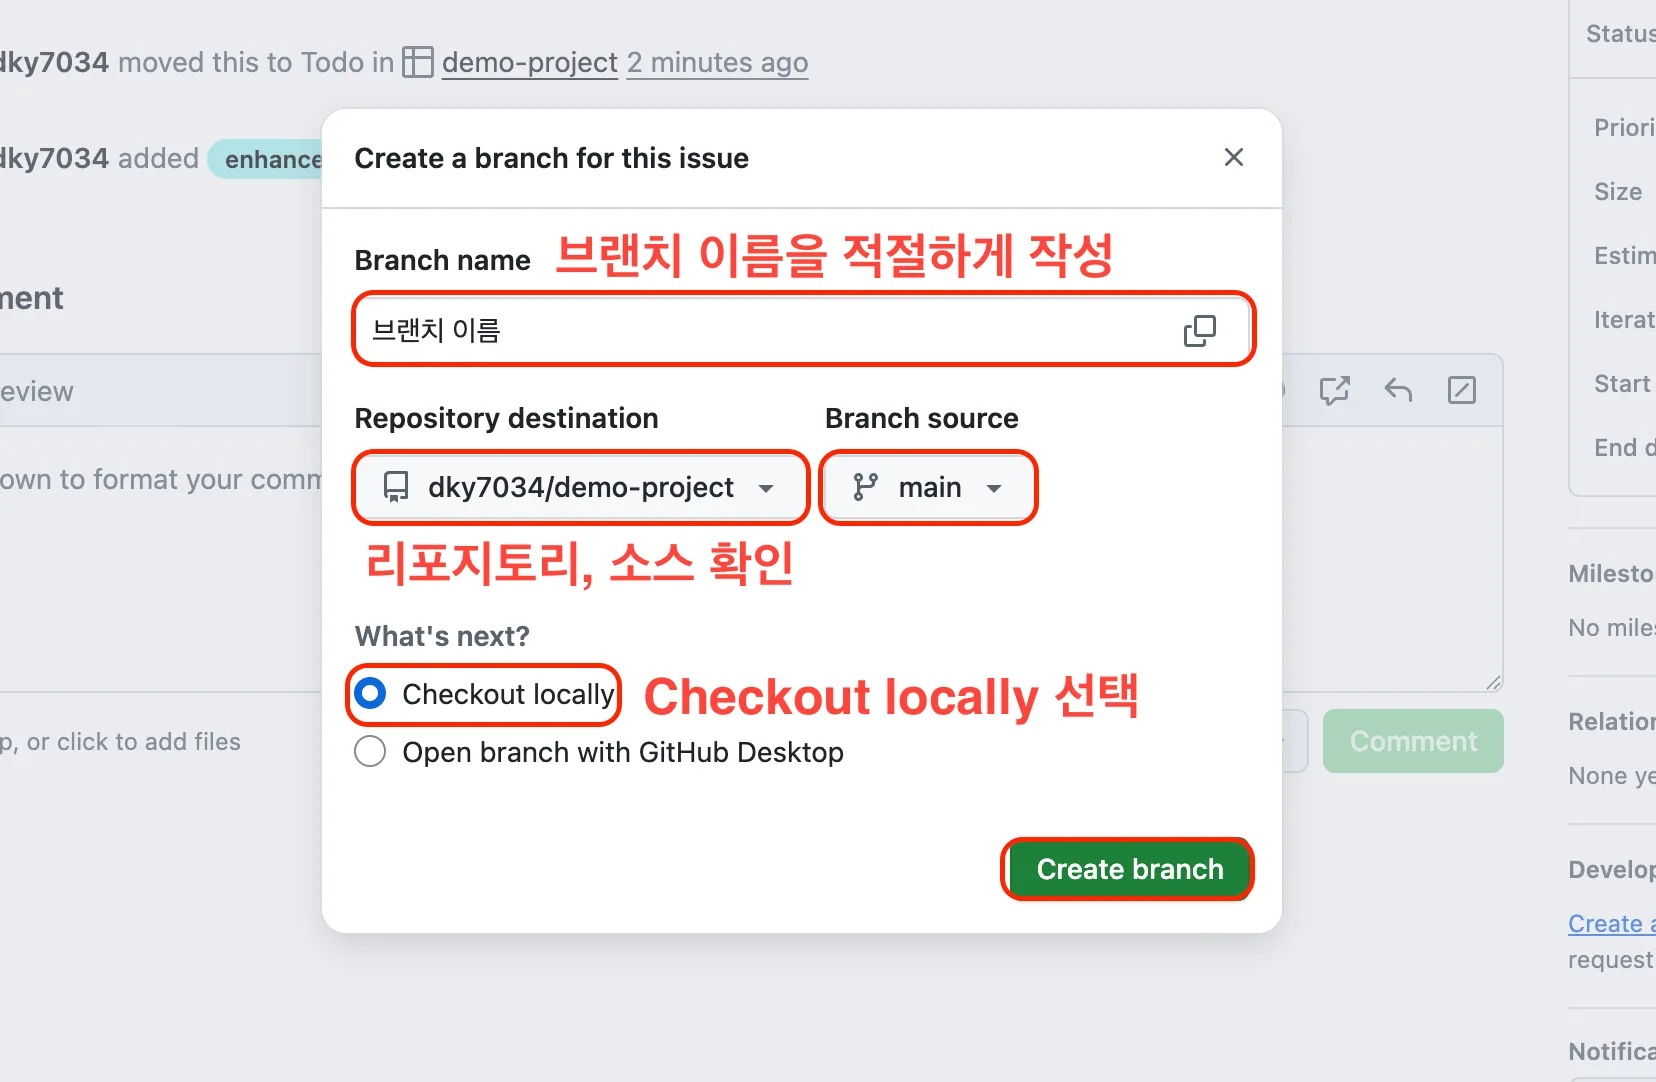Confirm with the green Create branch button
The image size is (1656, 1082).
[x=1129, y=869]
